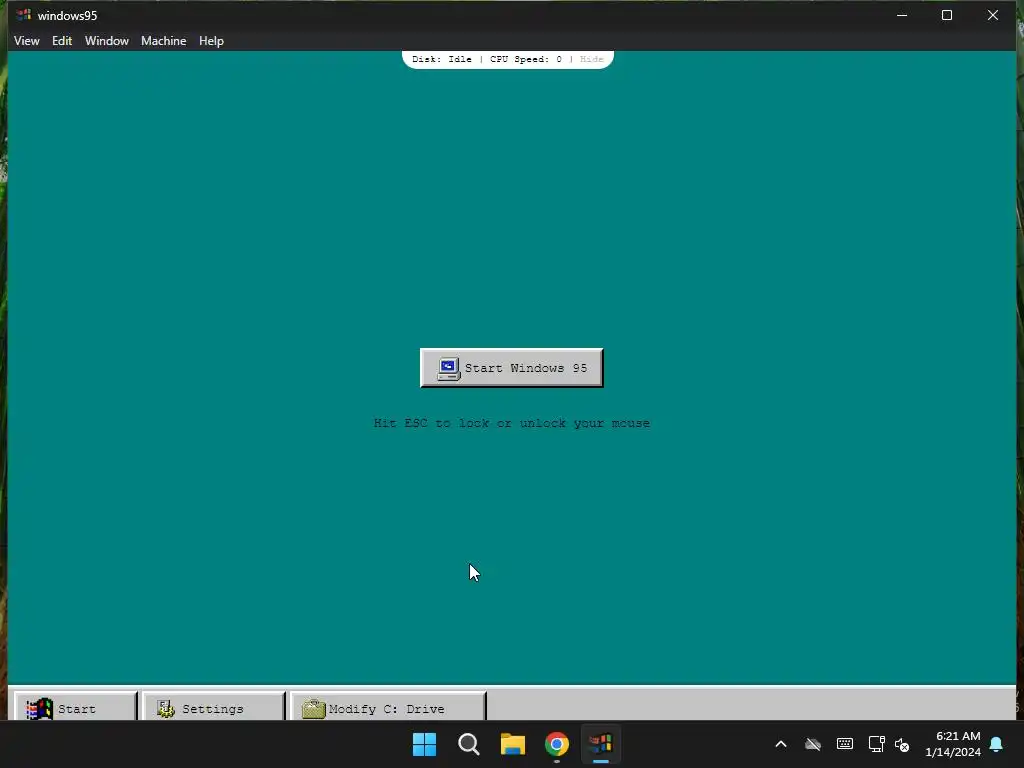Launch File Explorer from taskbar
The width and height of the screenshot is (1024, 768).
pos(513,744)
